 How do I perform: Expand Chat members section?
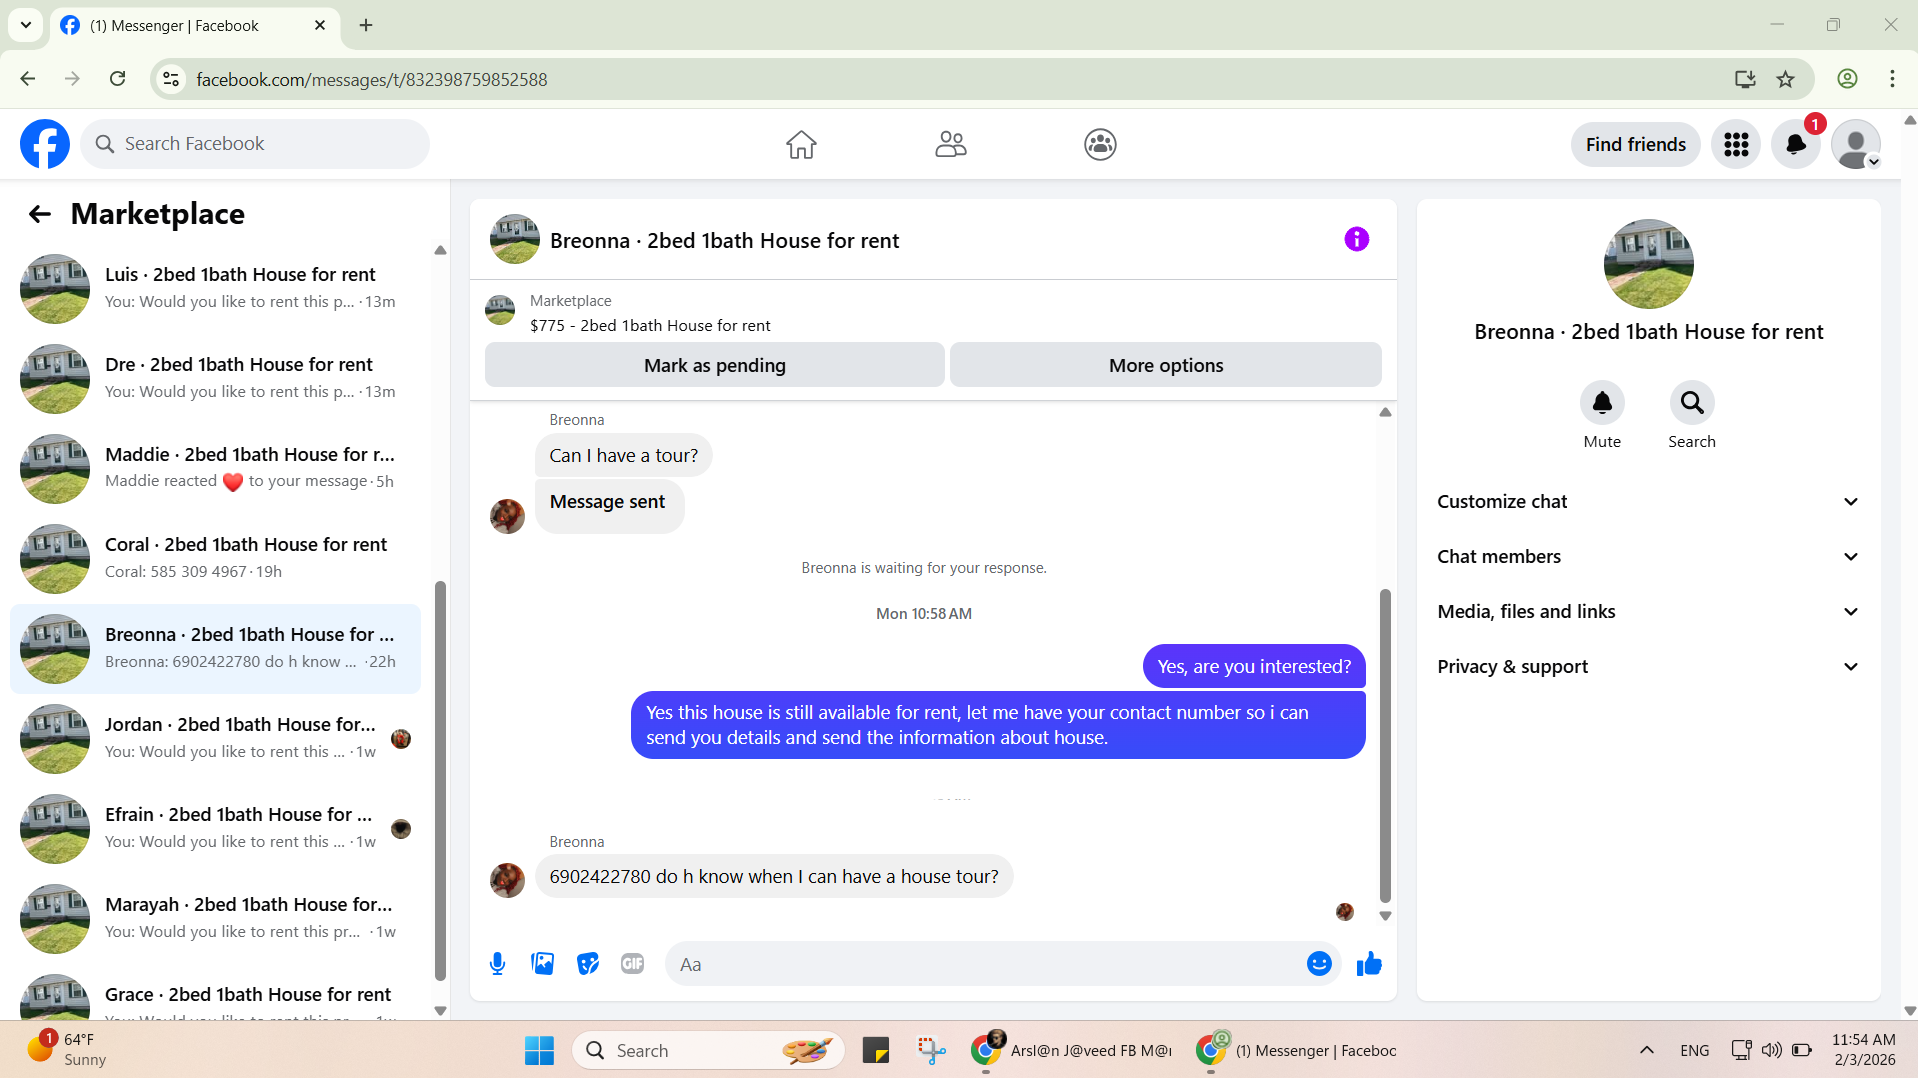tap(1648, 557)
